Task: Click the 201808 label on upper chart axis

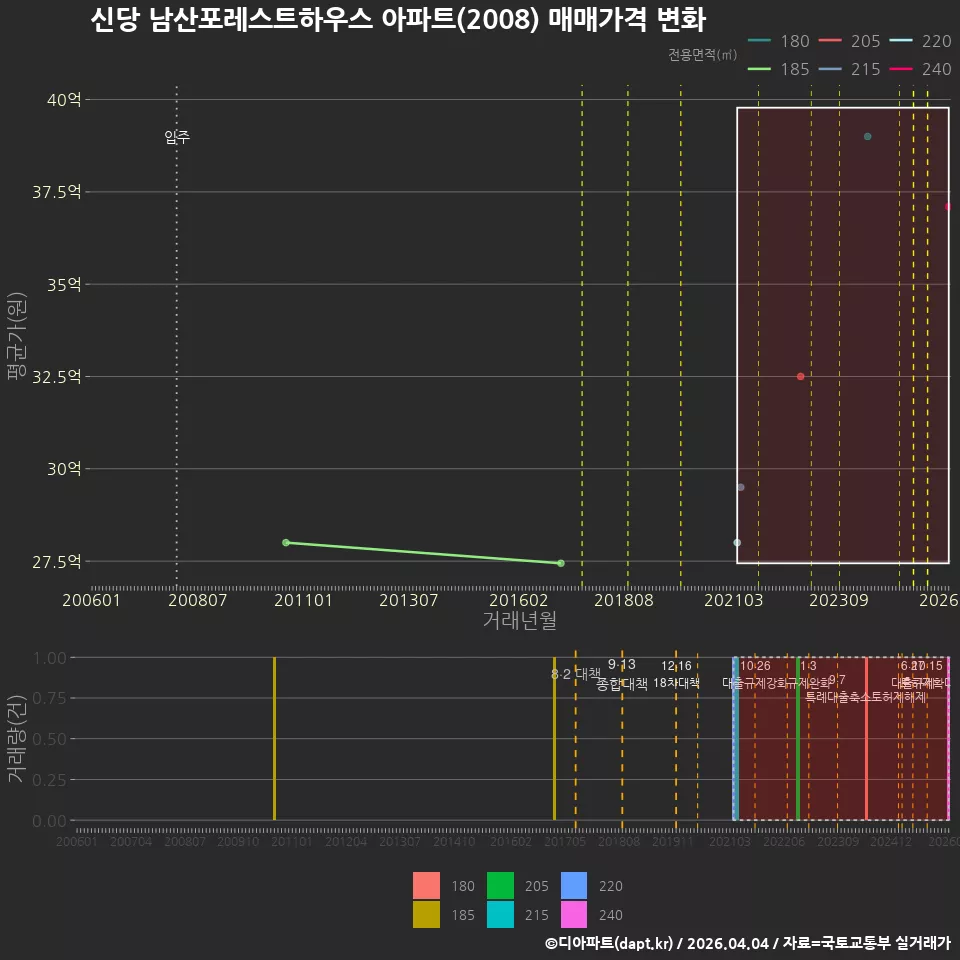Action: pos(624,600)
